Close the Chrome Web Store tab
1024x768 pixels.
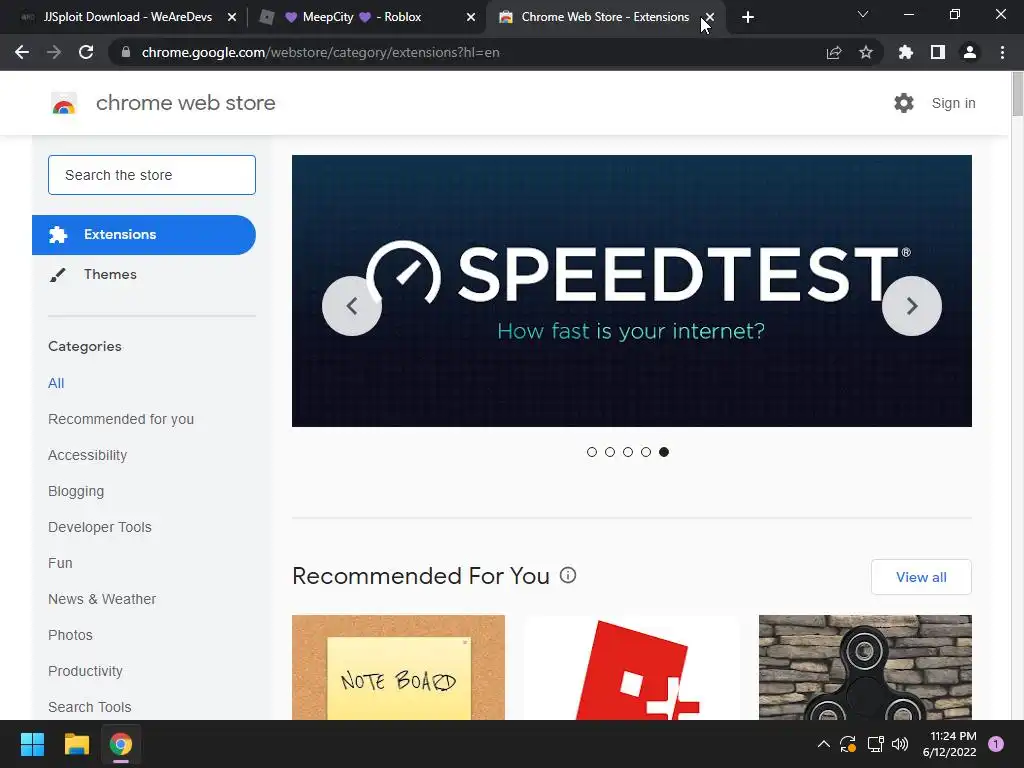[710, 17]
